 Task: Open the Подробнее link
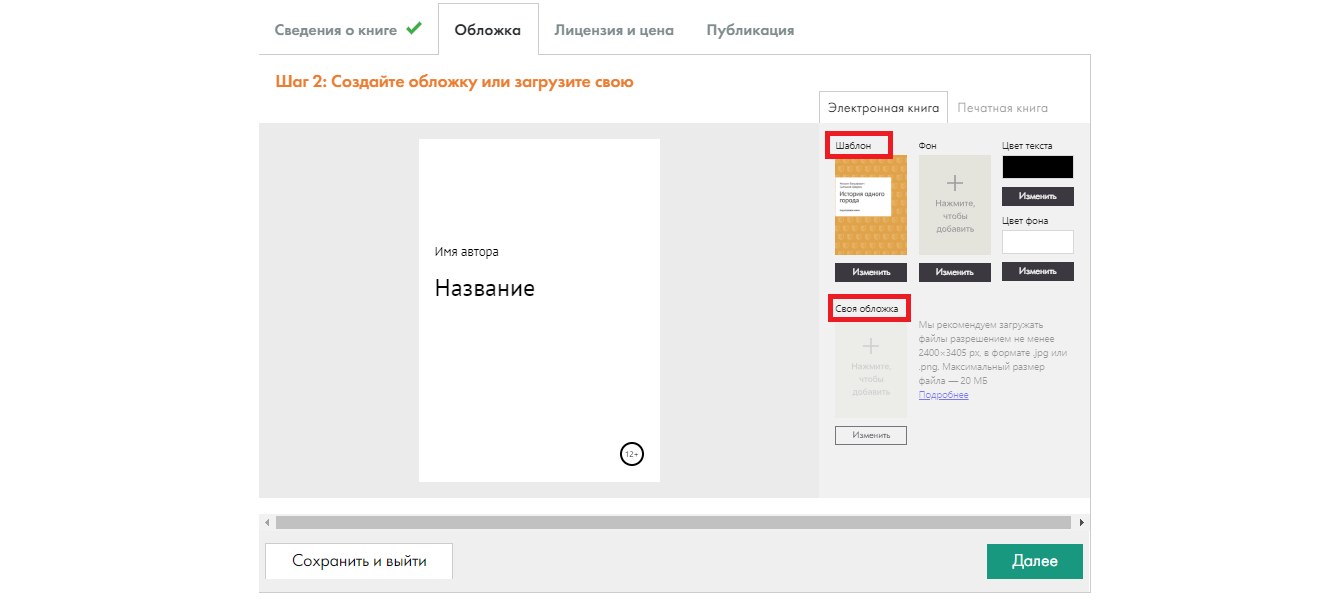[943, 395]
